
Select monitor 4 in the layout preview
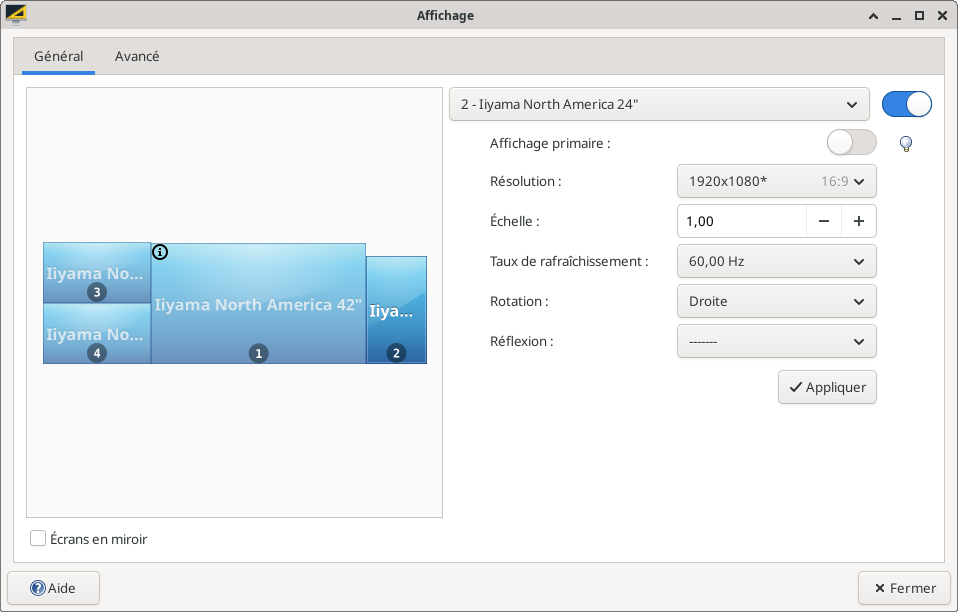[x=97, y=333]
